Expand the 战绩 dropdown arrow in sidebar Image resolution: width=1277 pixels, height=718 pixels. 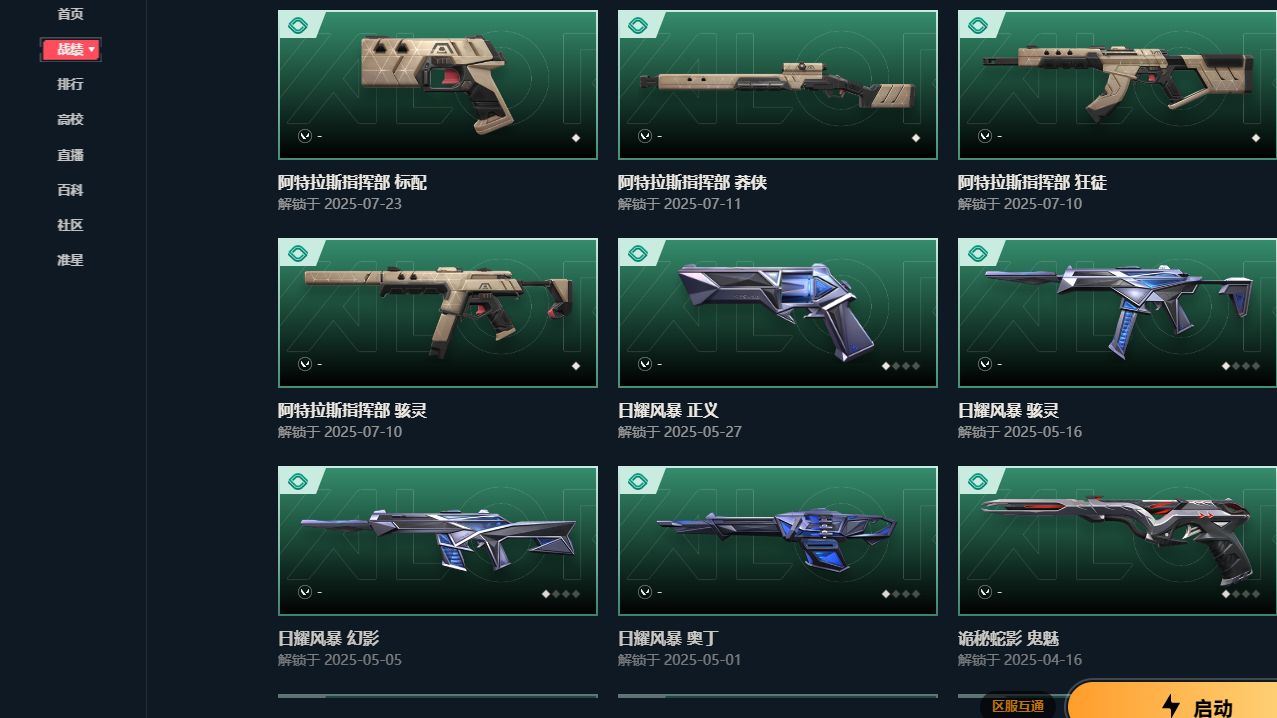pos(92,49)
